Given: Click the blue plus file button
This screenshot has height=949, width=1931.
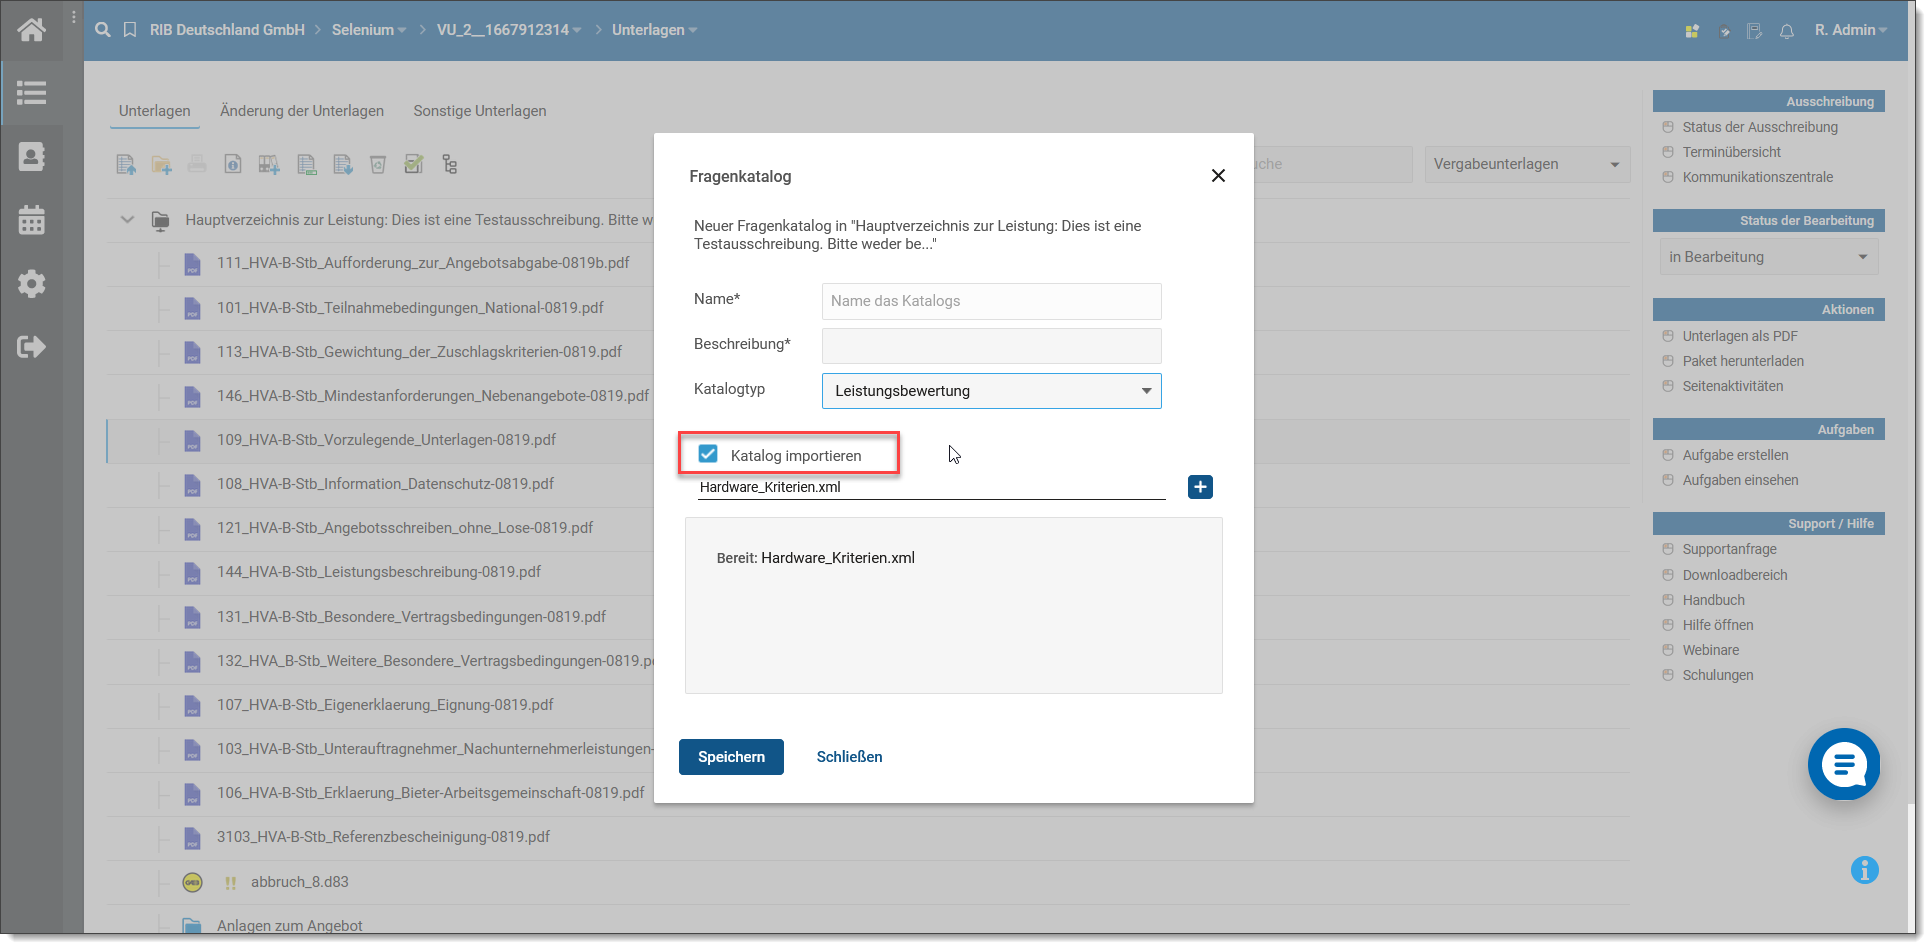Looking at the screenshot, I should (x=1200, y=487).
